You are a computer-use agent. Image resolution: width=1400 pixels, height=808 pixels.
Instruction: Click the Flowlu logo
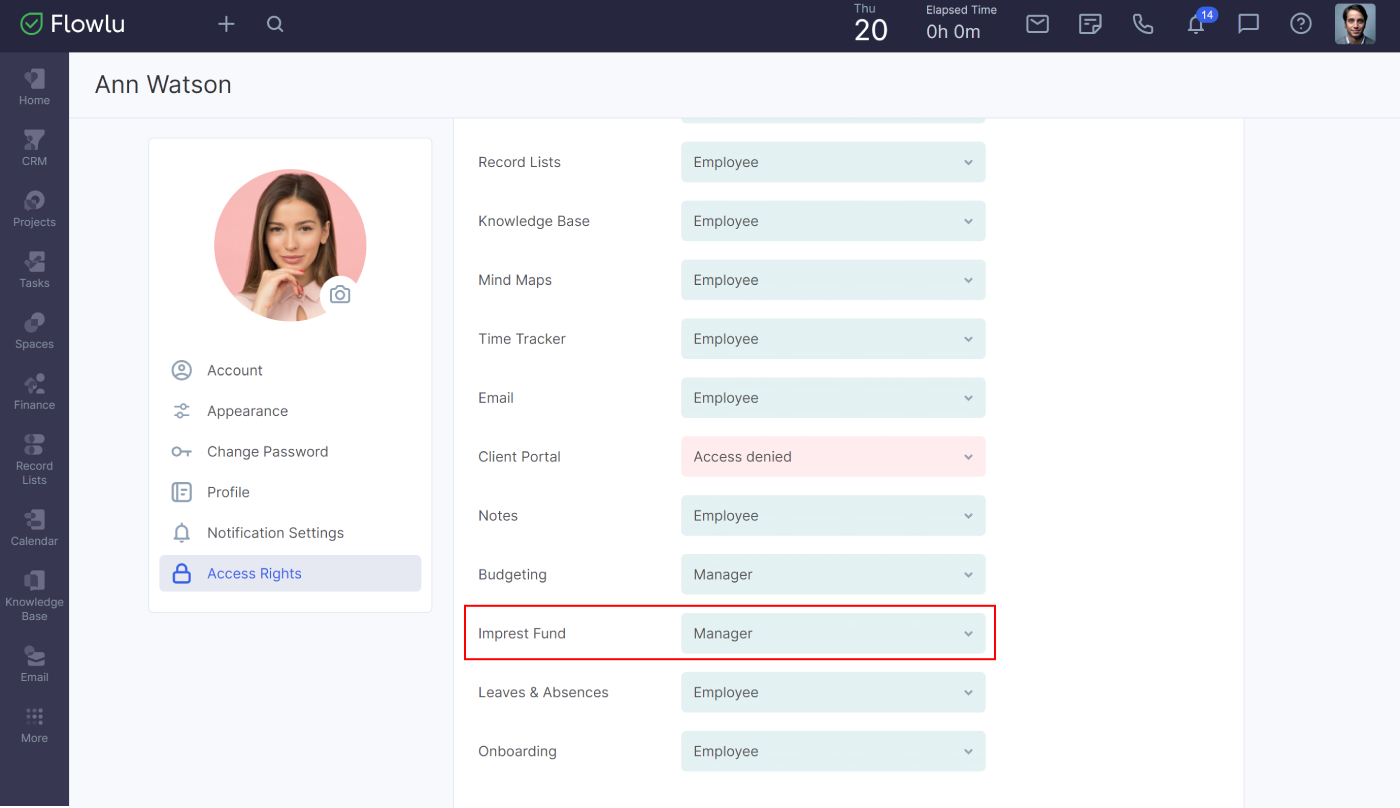[73, 24]
